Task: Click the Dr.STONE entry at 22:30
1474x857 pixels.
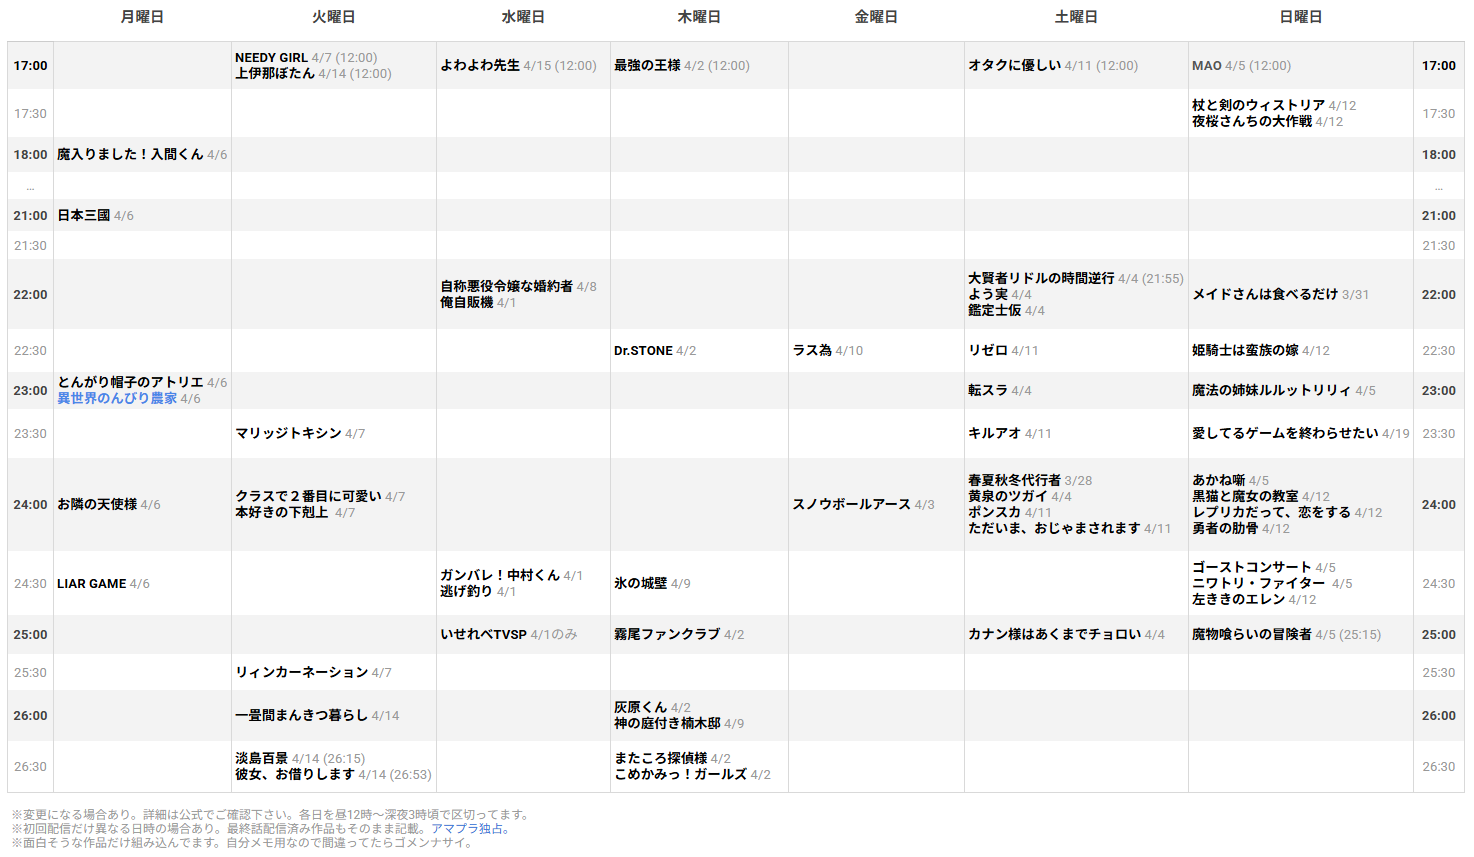Action: tap(643, 351)
